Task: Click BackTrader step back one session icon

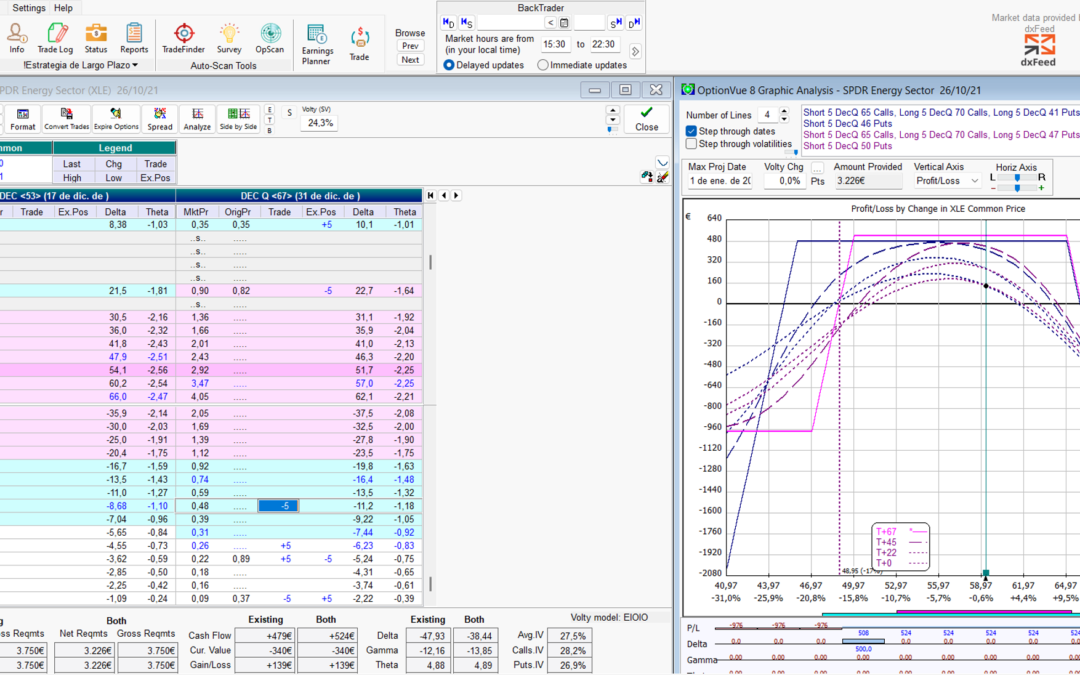Action: [x=466, y=23]
